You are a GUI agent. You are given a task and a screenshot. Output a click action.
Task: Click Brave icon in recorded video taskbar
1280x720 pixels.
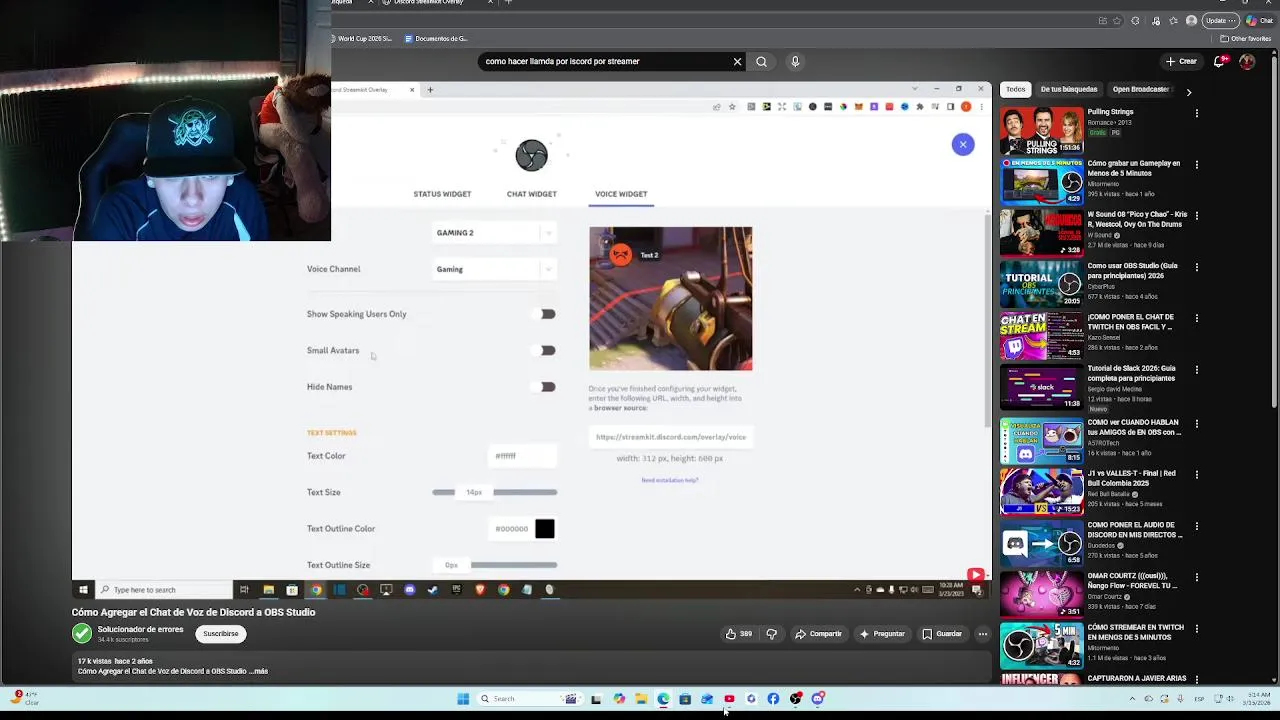pyautogui.click(x=480, y=590)
